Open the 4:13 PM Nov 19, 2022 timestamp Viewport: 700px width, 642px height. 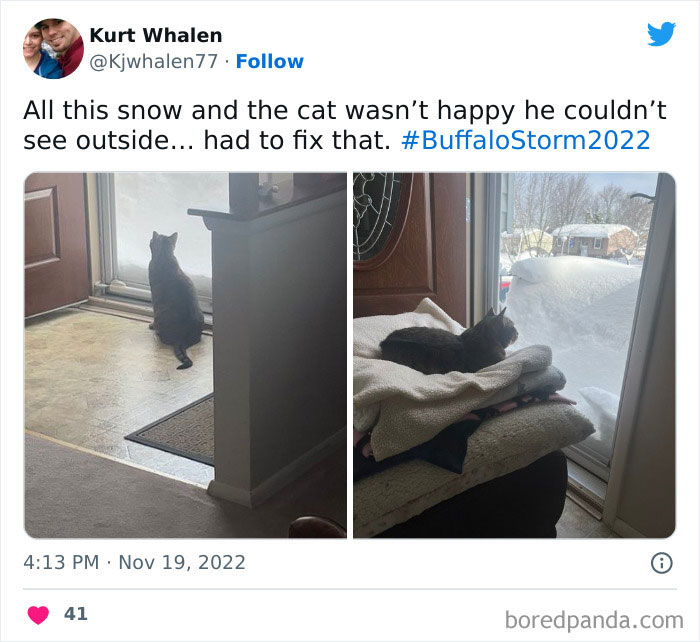tap(134, 563)
